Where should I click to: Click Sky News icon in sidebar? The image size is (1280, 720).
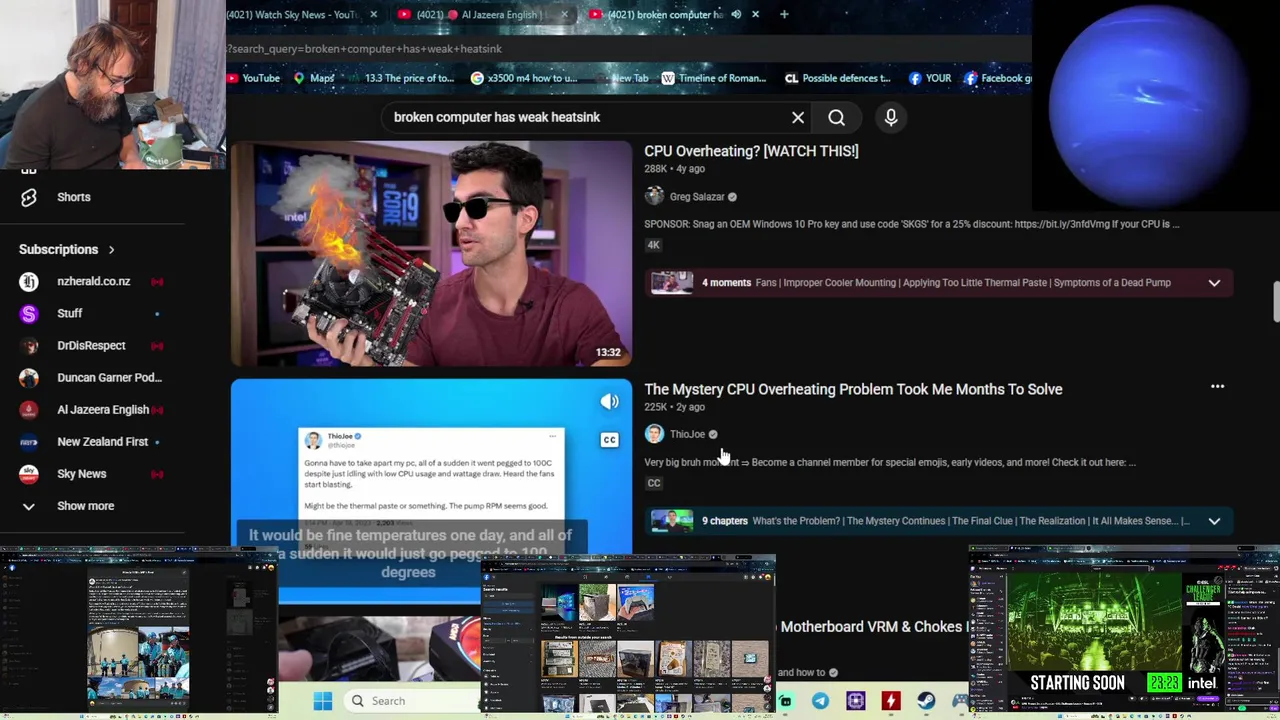tap(29, 473)
